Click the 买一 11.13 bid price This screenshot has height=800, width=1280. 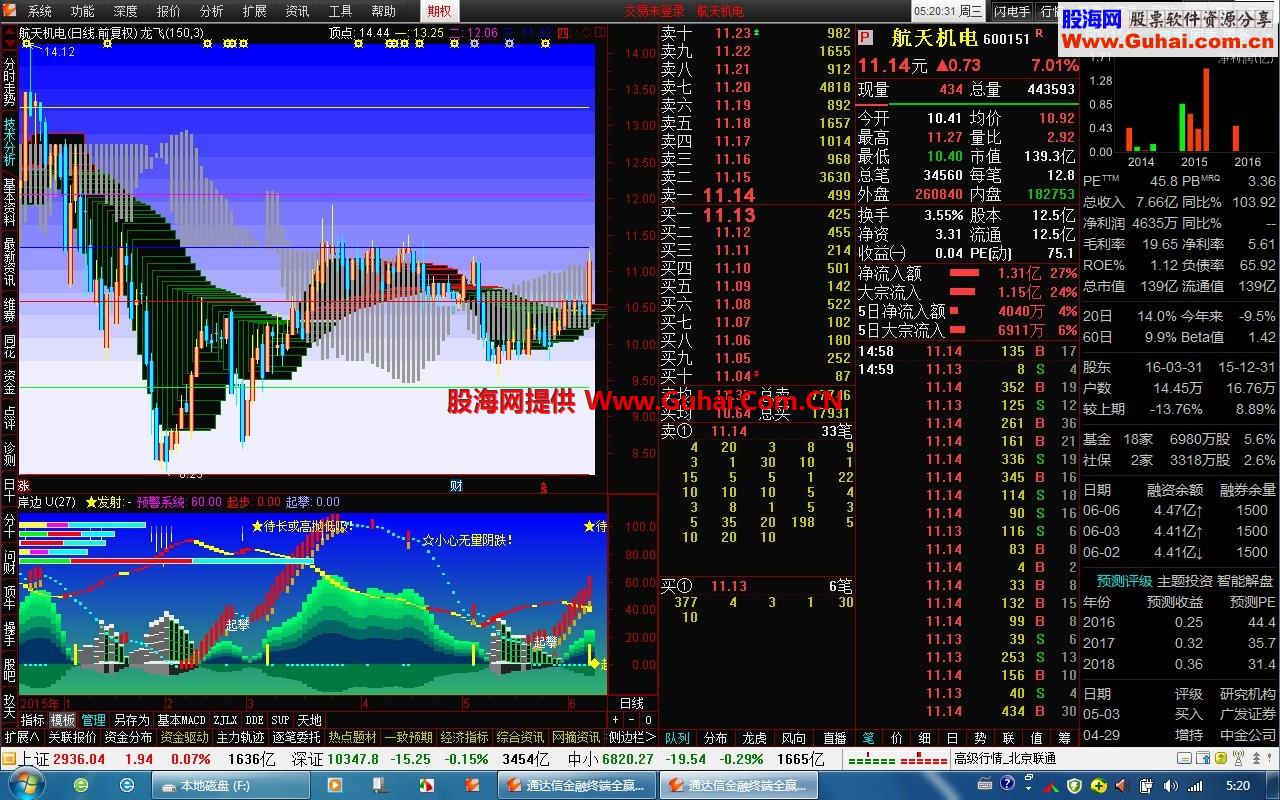(x=729, y=215)
